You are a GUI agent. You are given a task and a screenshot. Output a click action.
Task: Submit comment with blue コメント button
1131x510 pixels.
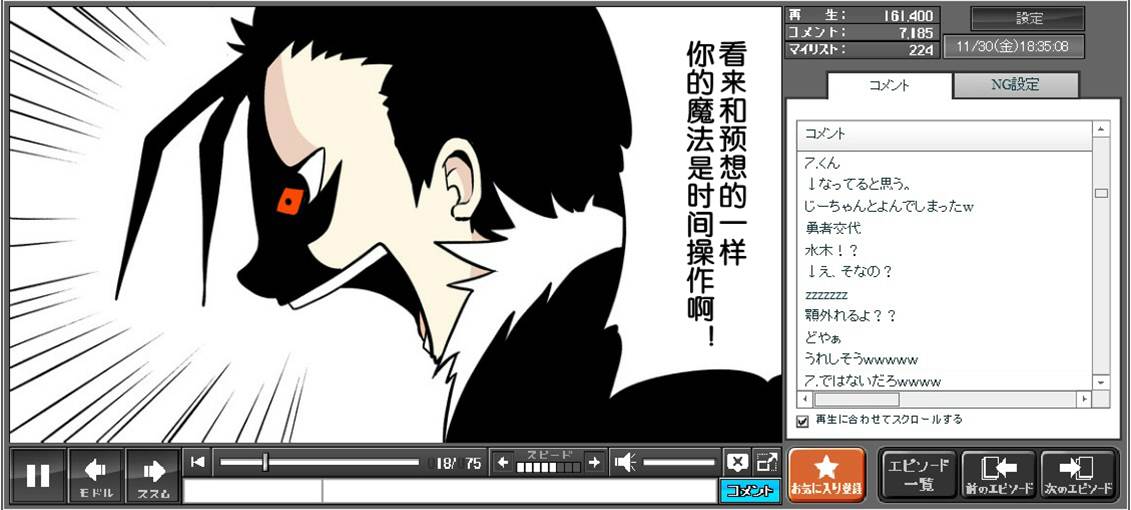pos(748,490)
